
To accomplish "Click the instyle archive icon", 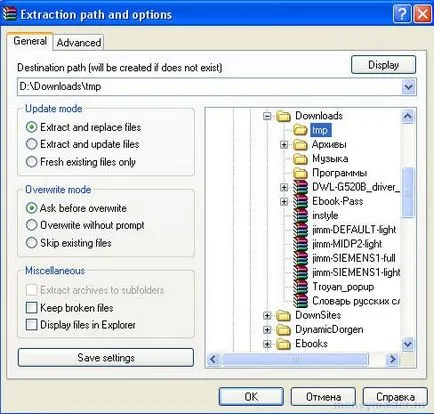I will pyautogui.click(x=300, y=216).
